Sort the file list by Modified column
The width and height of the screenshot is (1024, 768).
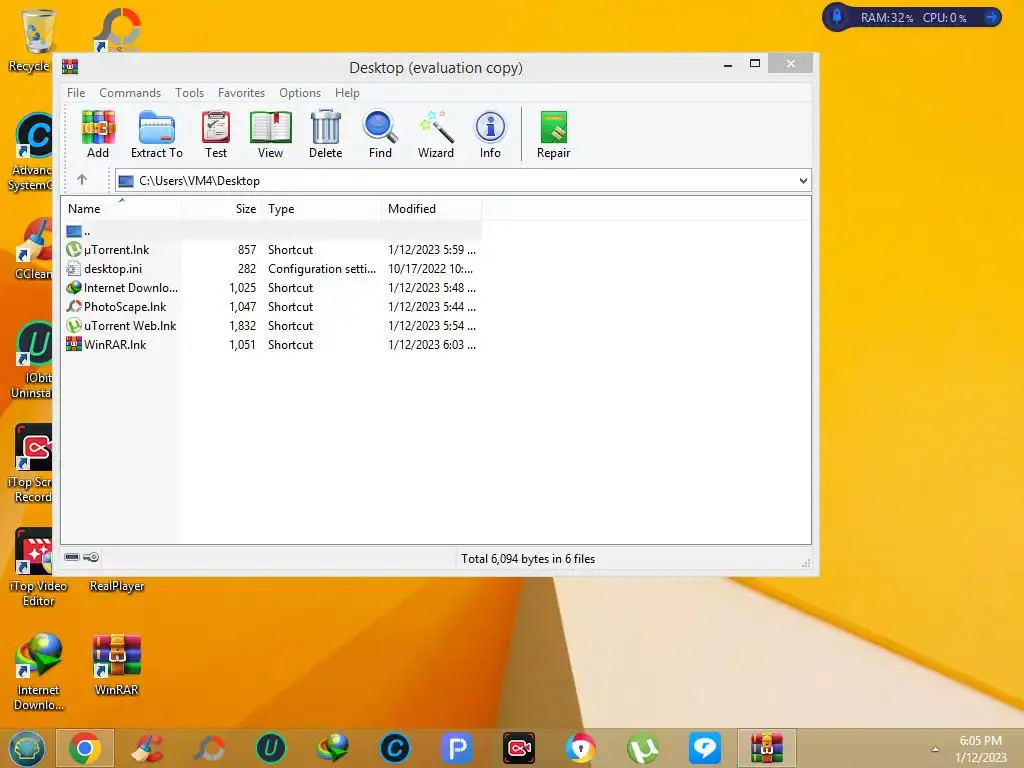click(432, 209)
